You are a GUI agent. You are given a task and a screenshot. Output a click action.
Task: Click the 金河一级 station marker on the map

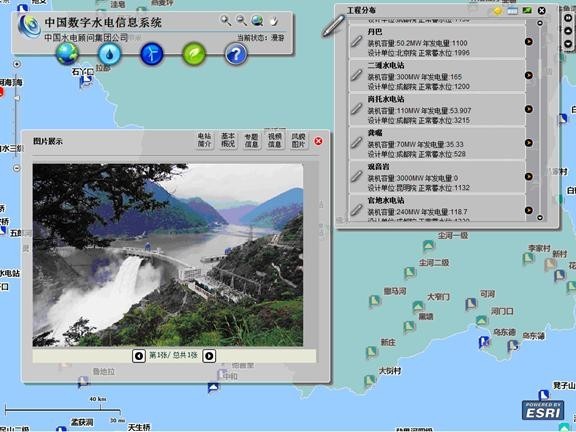point(428,245)
